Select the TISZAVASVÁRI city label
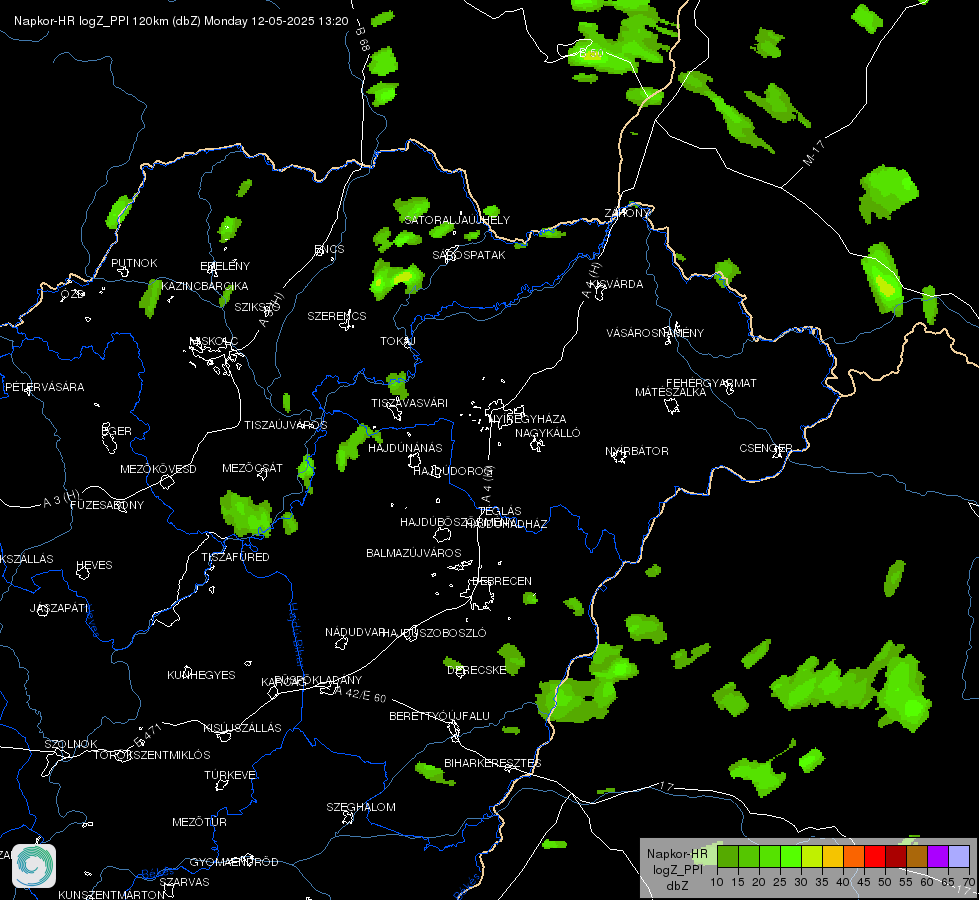The image size is (979, 900). 410,403
